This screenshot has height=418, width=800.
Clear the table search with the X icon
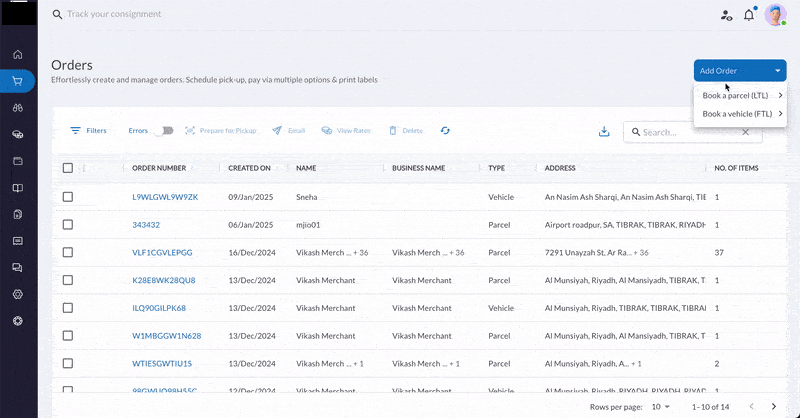tap(745, 132)
